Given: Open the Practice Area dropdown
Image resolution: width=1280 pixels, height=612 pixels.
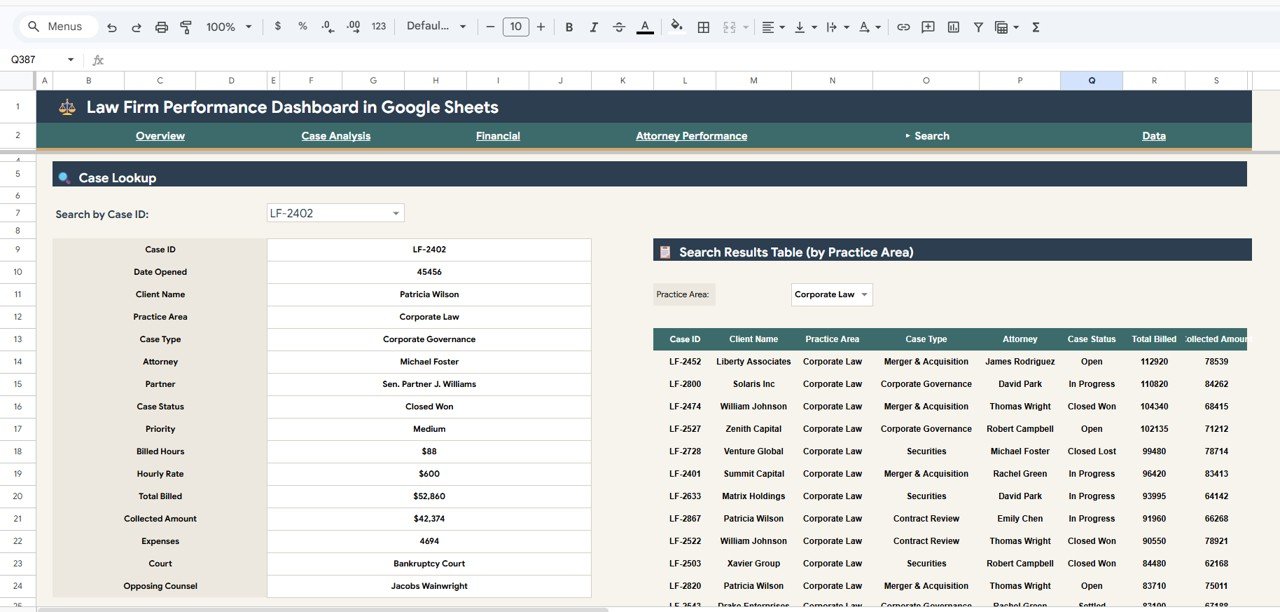Looking at the screenshot, I should (831, 294).
